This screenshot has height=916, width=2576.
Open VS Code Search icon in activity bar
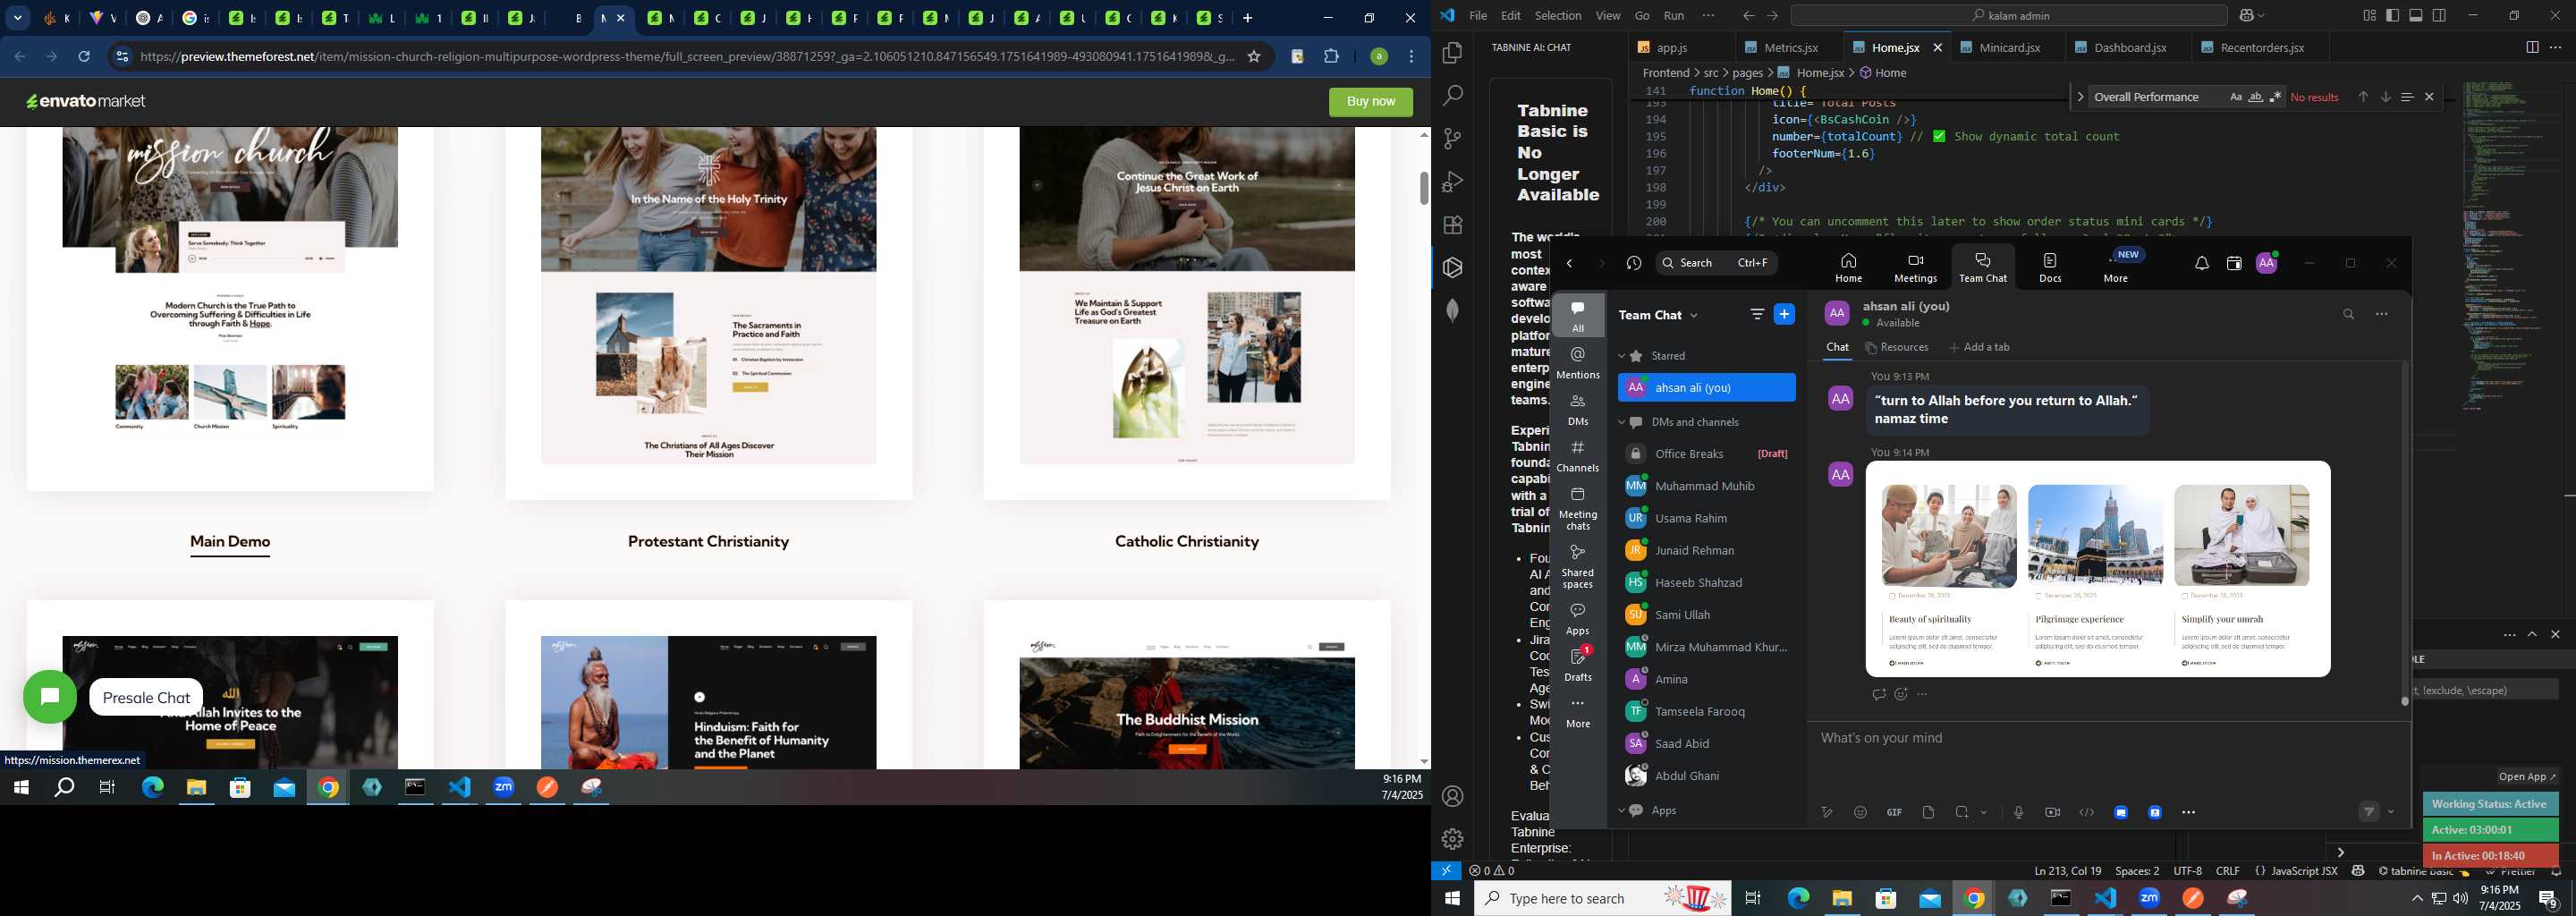[x=1452, y=96]
